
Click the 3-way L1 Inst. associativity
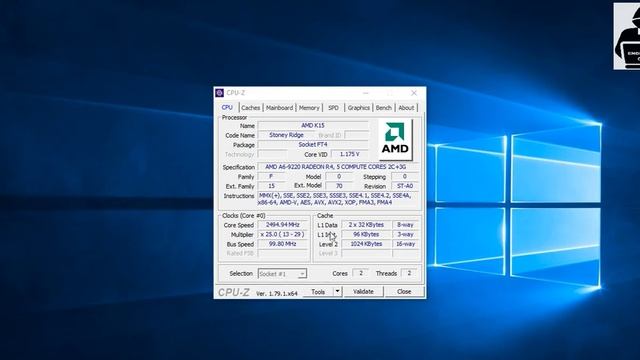pyautogui.click(x=405, y=234)
